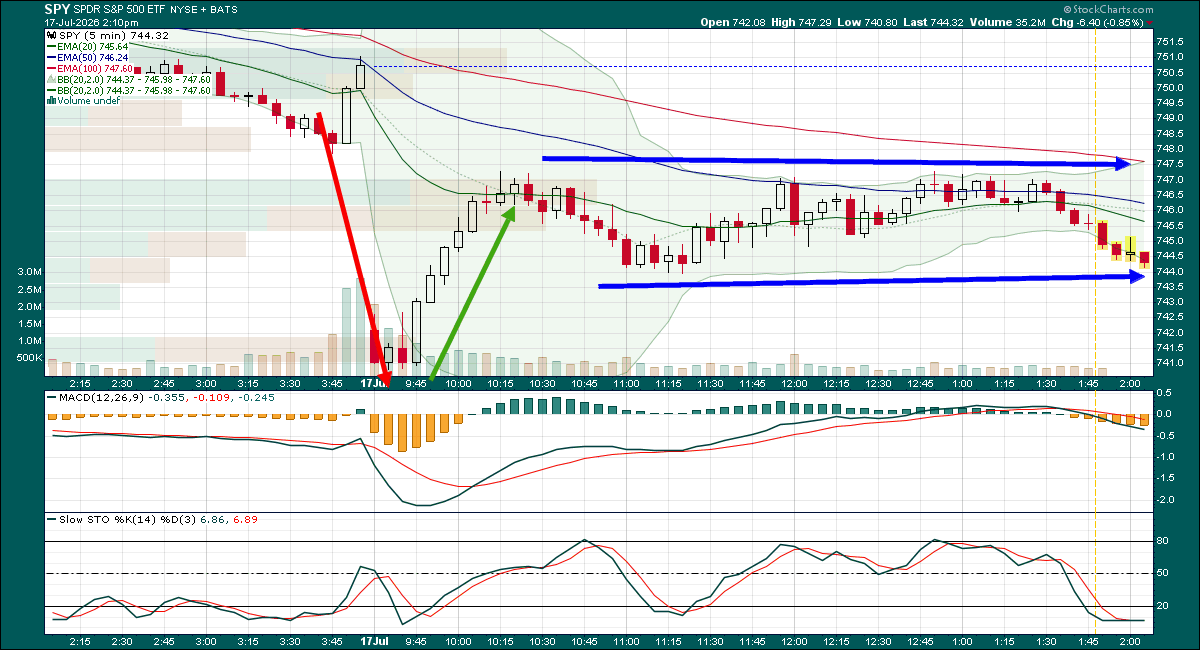Click the 50 level on the stochastic axis
This screenshot has width=1200, height=650.
(1164, 573)
